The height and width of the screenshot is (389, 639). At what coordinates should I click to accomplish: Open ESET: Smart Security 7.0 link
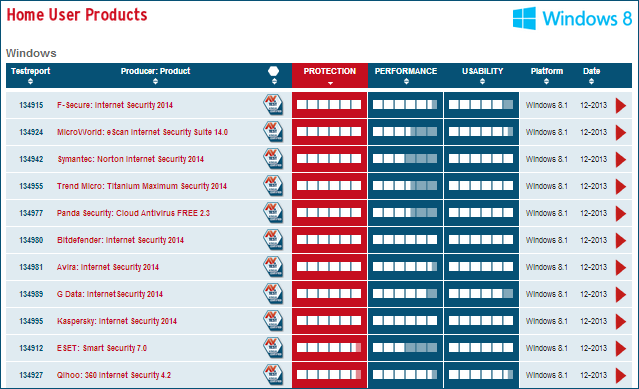[x=102, y=348]
